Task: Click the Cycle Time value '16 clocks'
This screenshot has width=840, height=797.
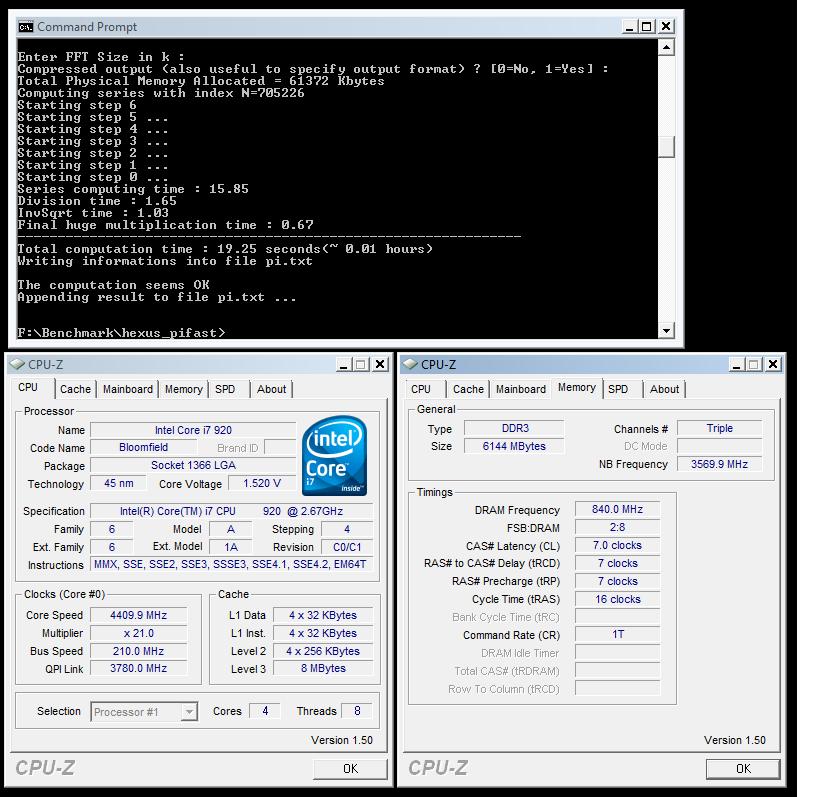Action: 617,599
